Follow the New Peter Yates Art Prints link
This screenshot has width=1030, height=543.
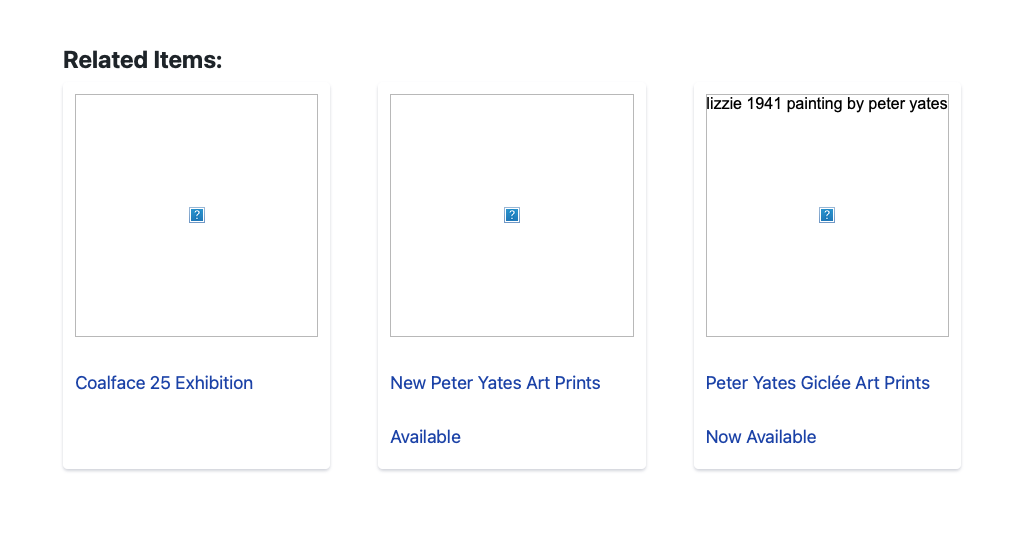point(495,383)
